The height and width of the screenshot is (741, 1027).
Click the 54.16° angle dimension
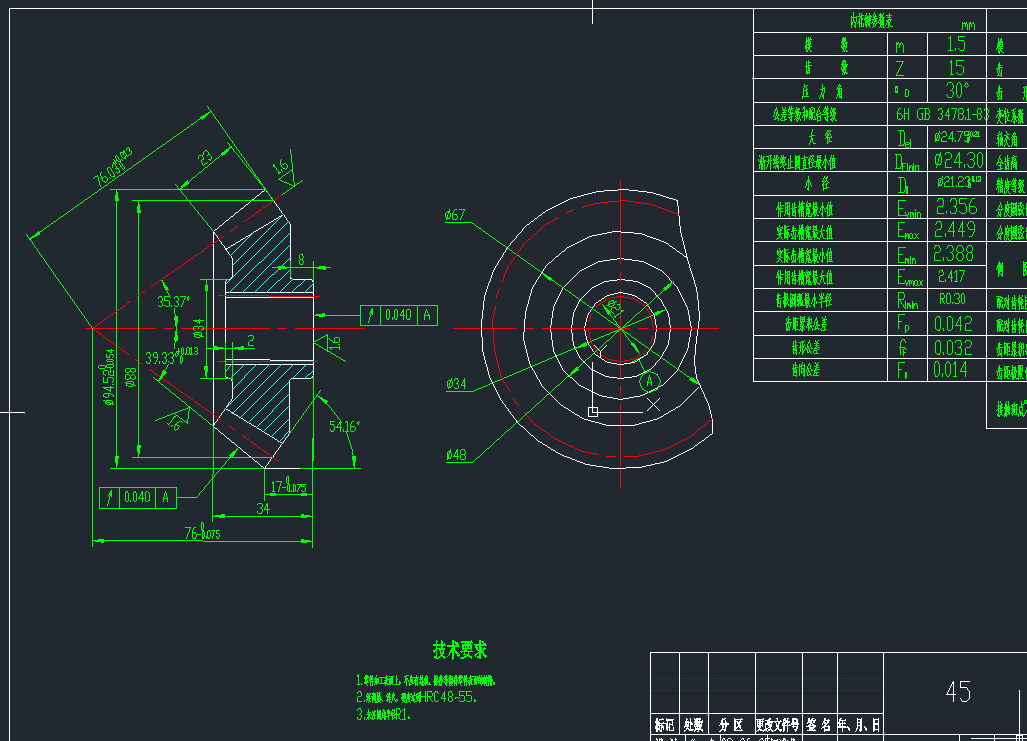pos(344,427)
